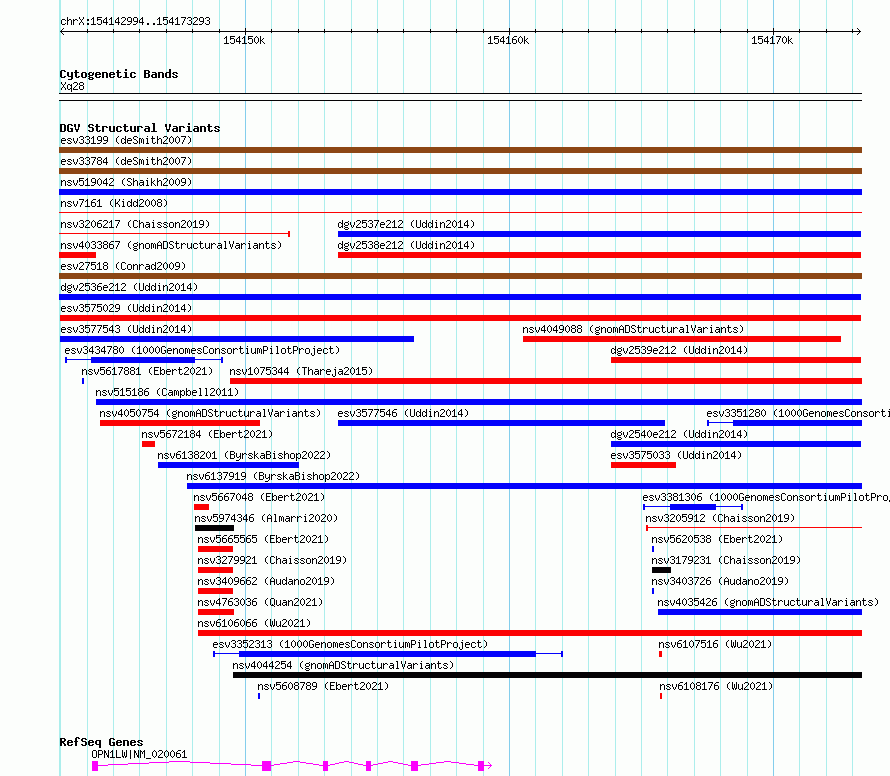This screenshot has width=890, height=776.
Task: Click the nsv4033867 gnomAD variant label
Action: tap(171, 245)
